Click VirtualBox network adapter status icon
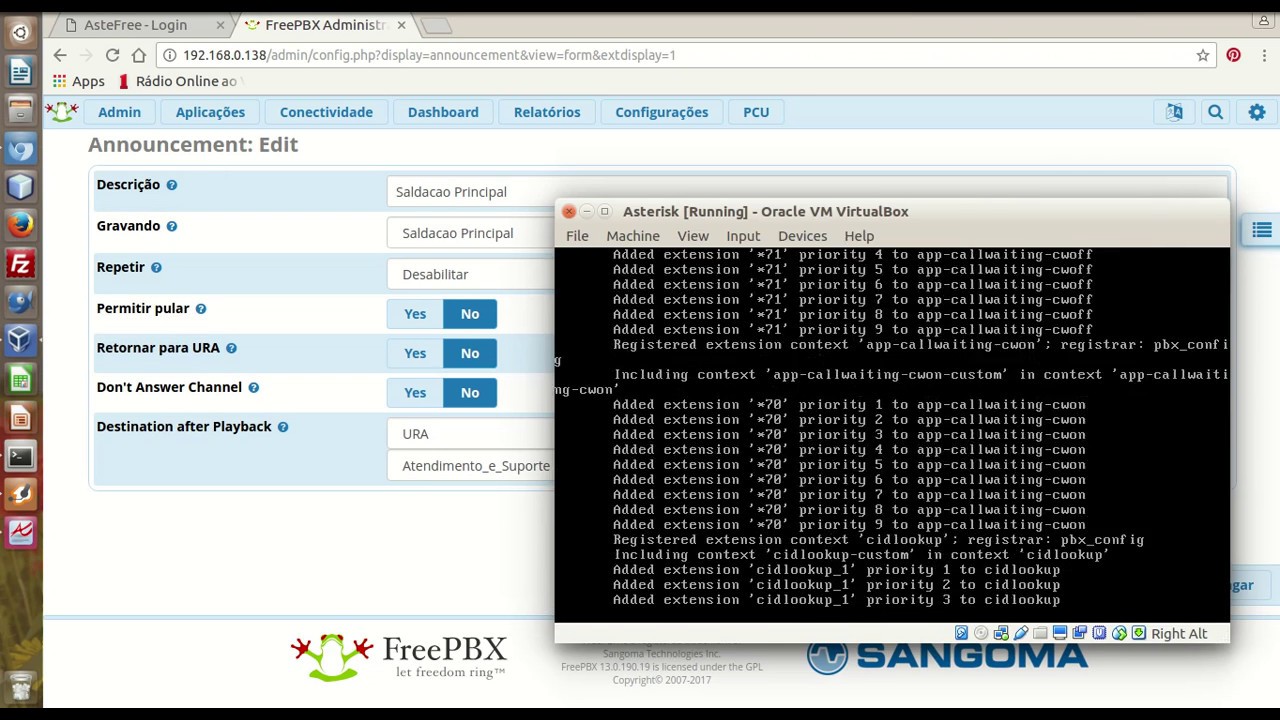 click(1001, 633)
